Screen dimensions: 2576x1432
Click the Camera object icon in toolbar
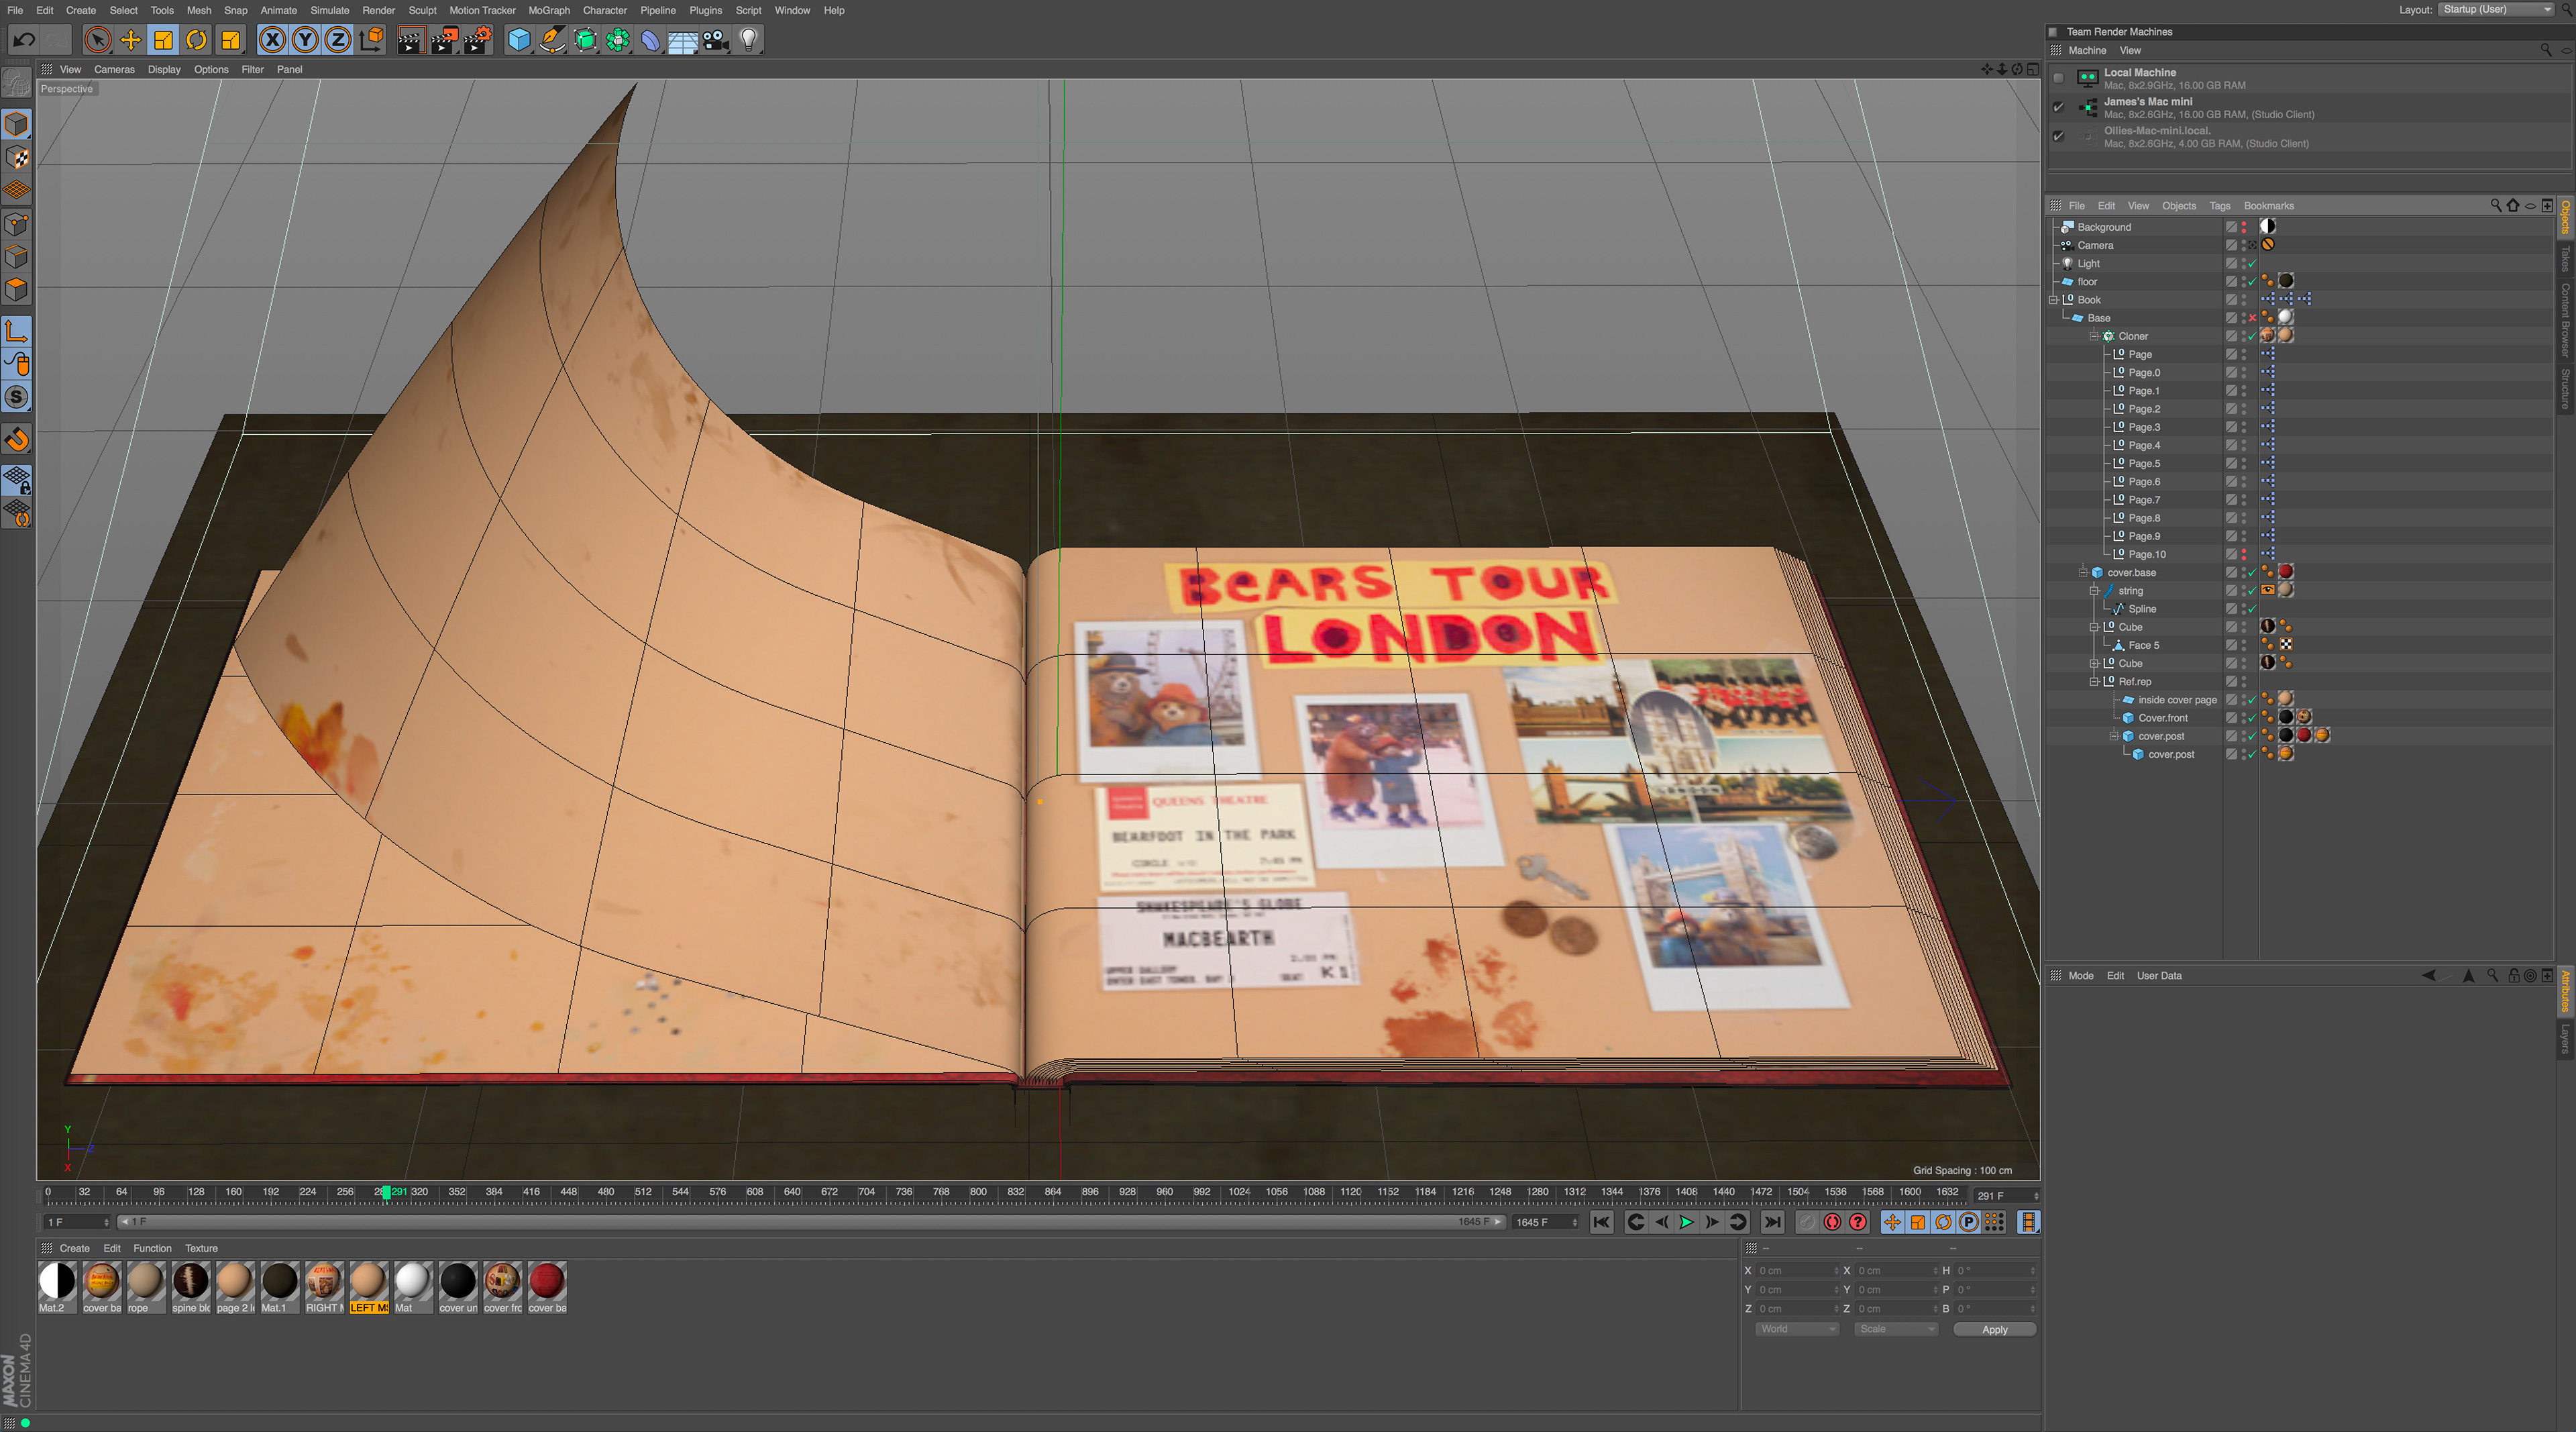click(715, 40)
